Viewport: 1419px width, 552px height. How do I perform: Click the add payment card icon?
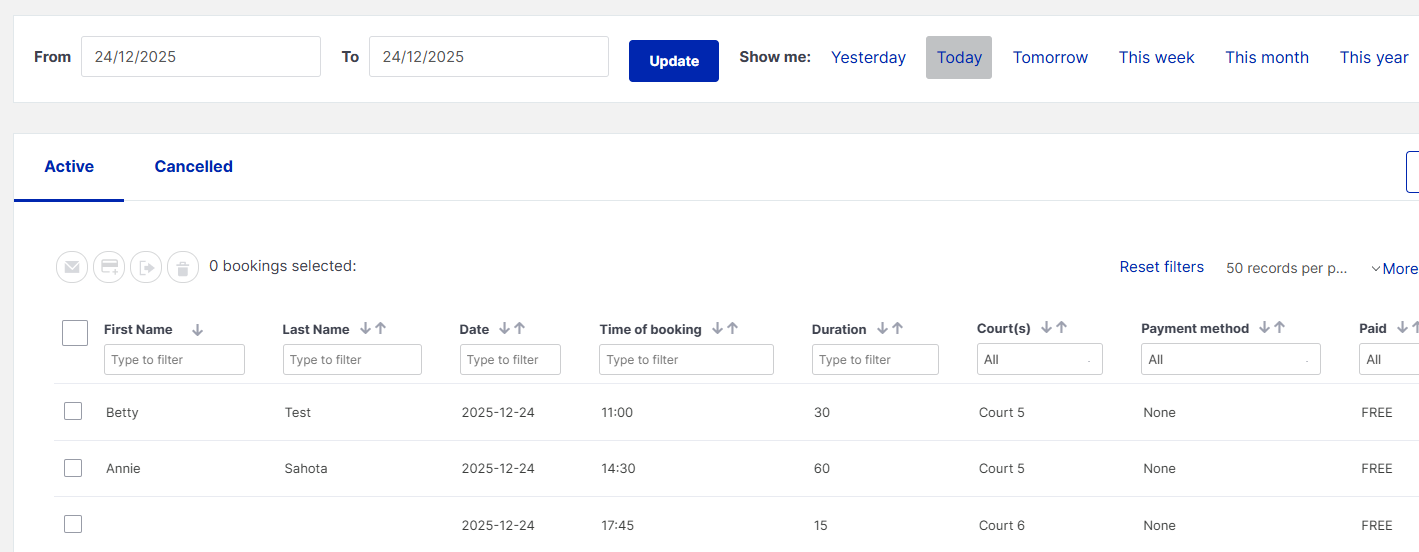(109, 267)
